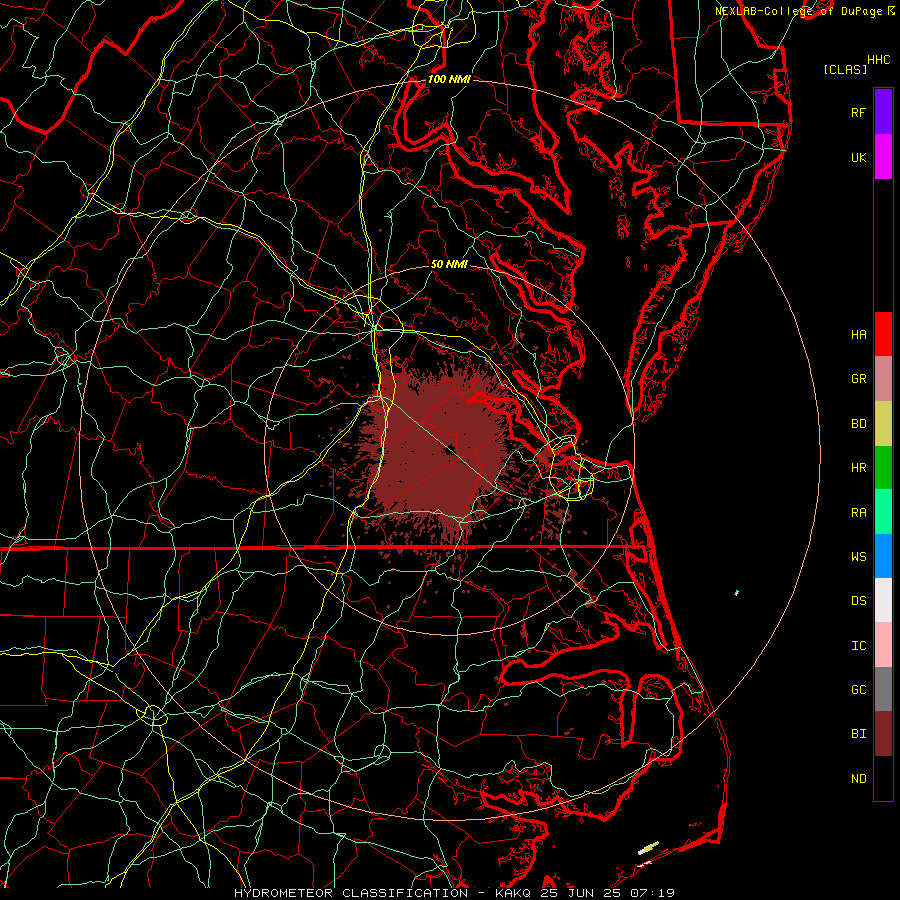The image size is (900, 900).
Task: Click the GR pink-brown legend swatch
Action: (x=883, y=378)
